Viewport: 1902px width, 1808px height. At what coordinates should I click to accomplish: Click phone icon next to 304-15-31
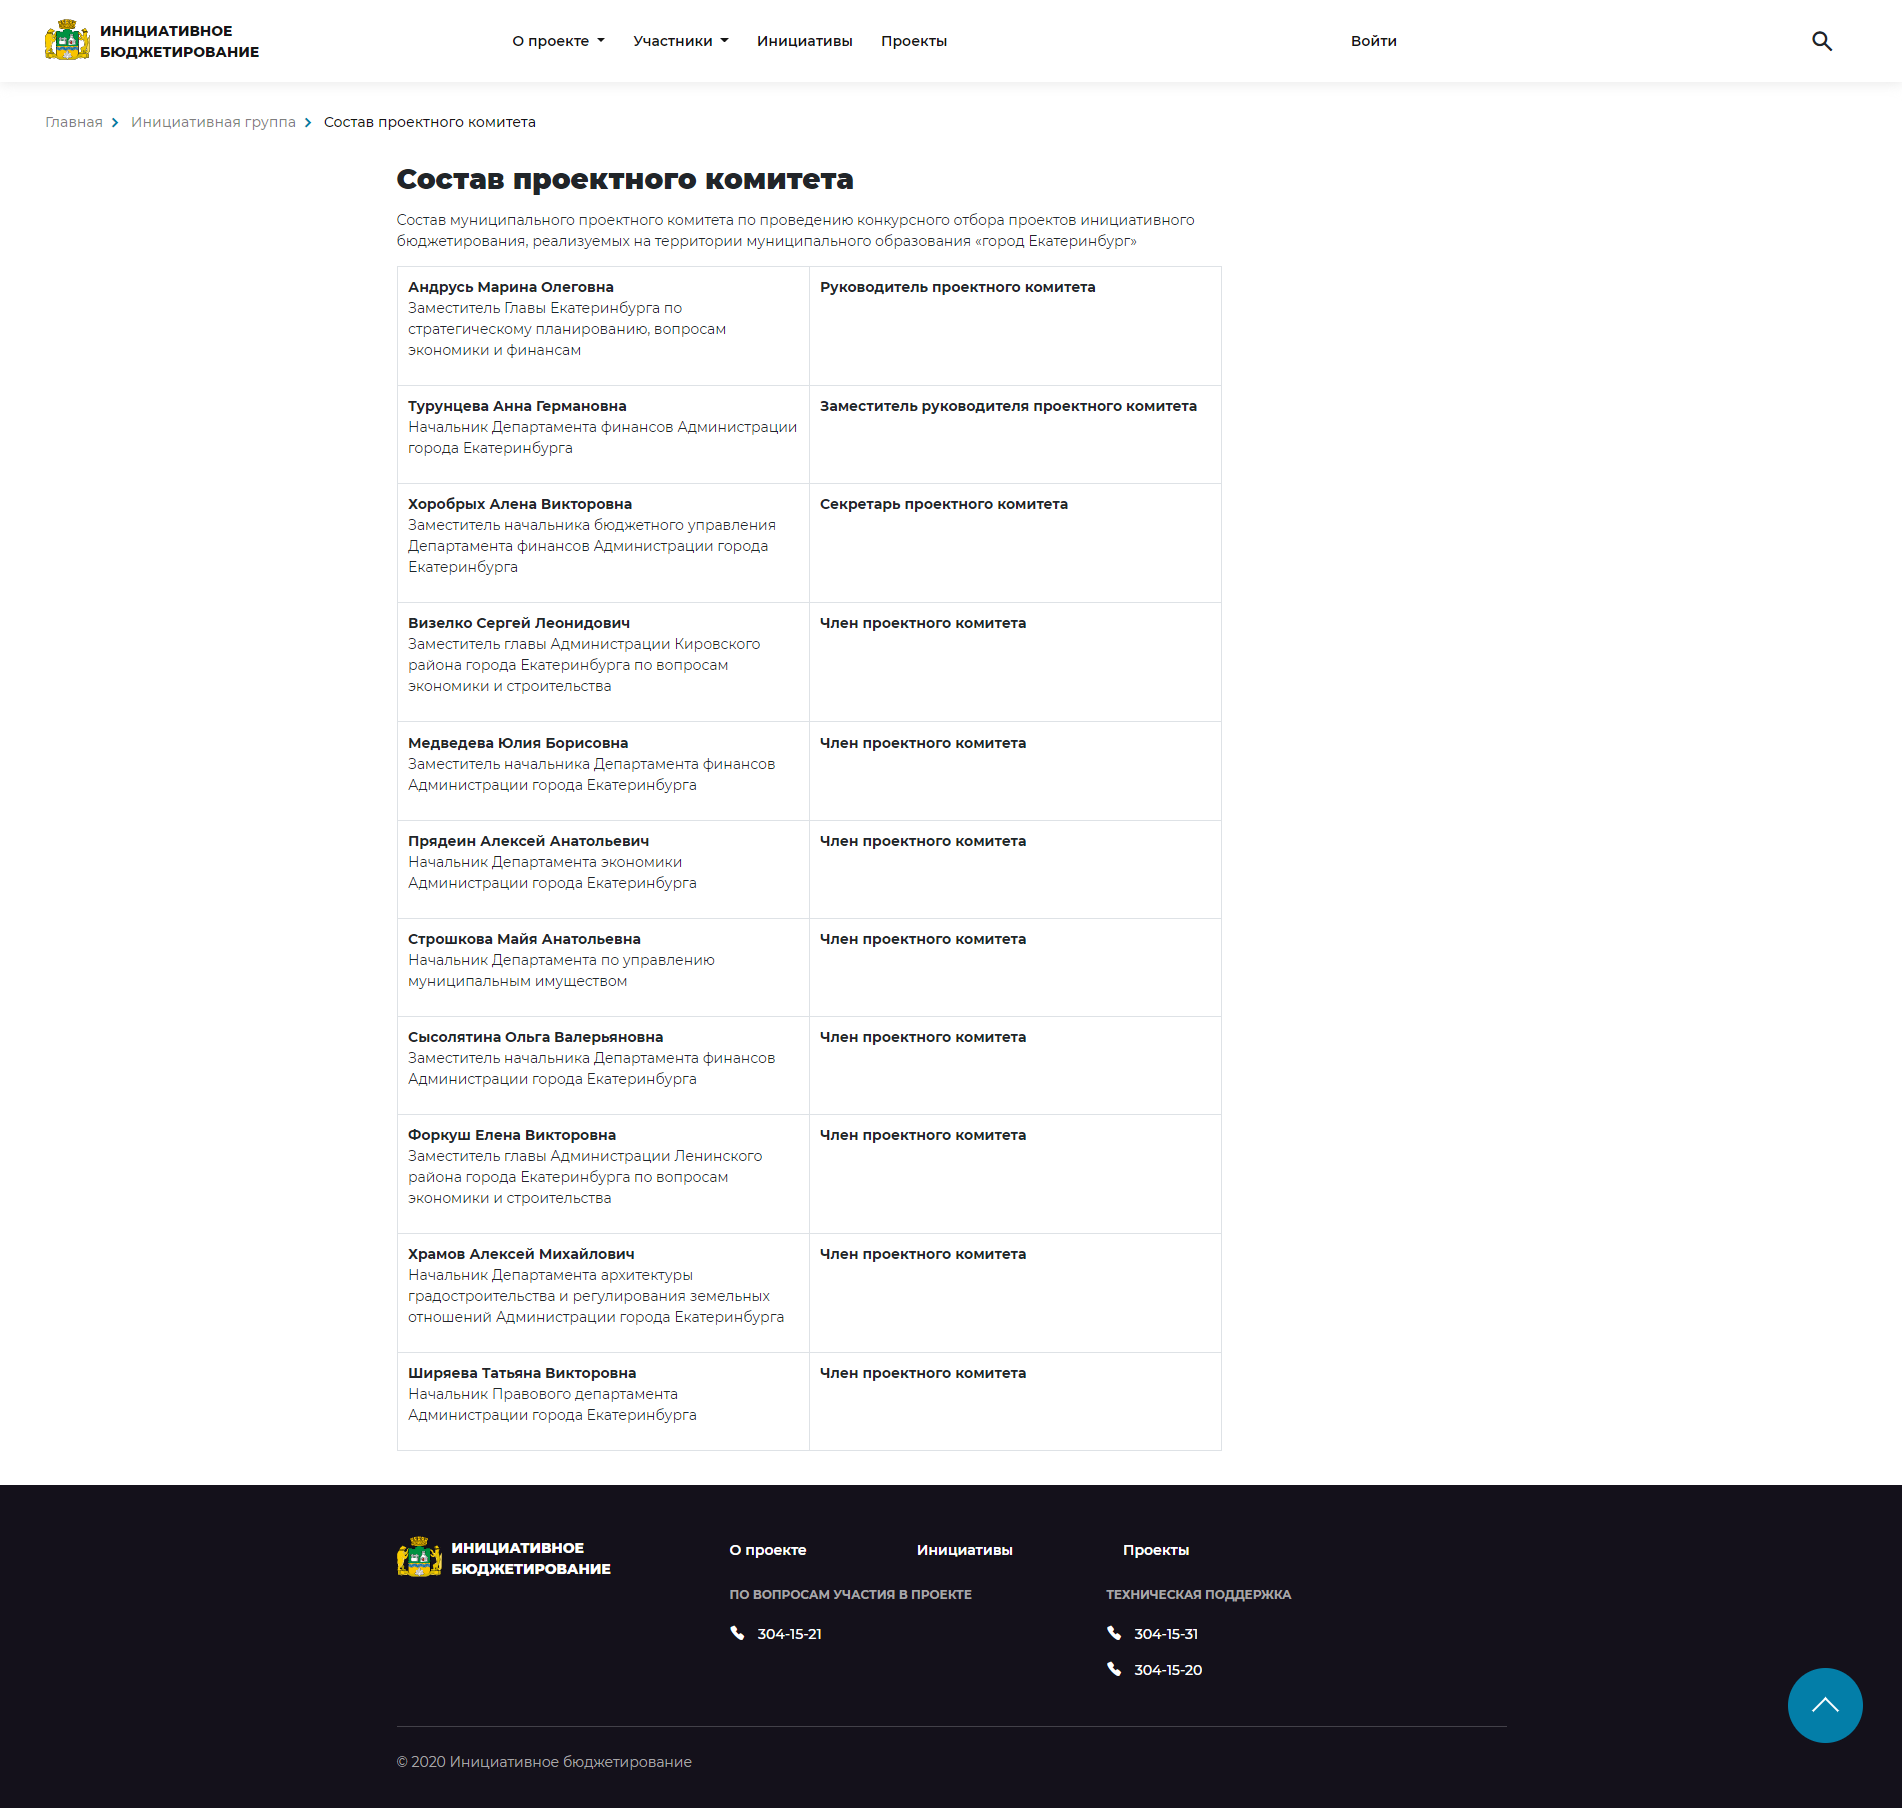(1114, 1633)
